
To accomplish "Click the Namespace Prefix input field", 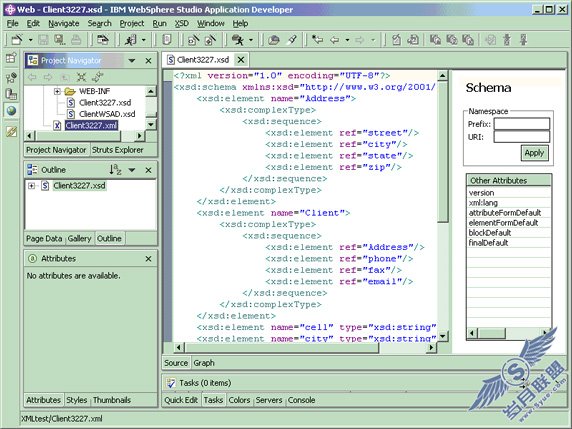I will [522, 124].
